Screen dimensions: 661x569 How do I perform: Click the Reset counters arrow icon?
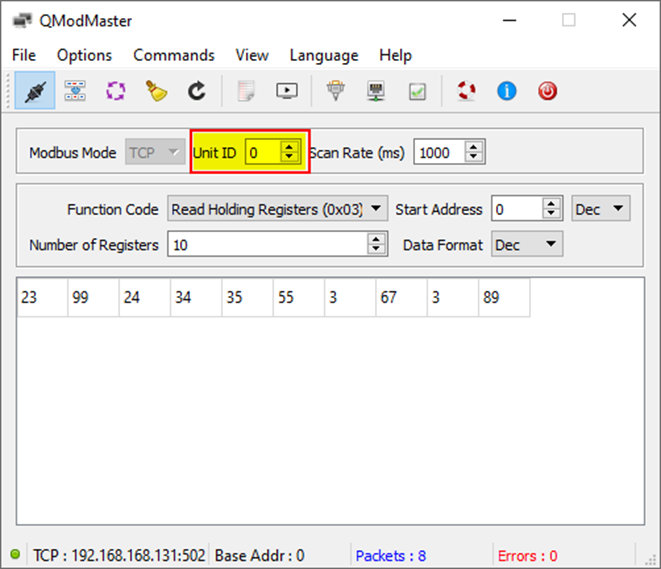197,91
